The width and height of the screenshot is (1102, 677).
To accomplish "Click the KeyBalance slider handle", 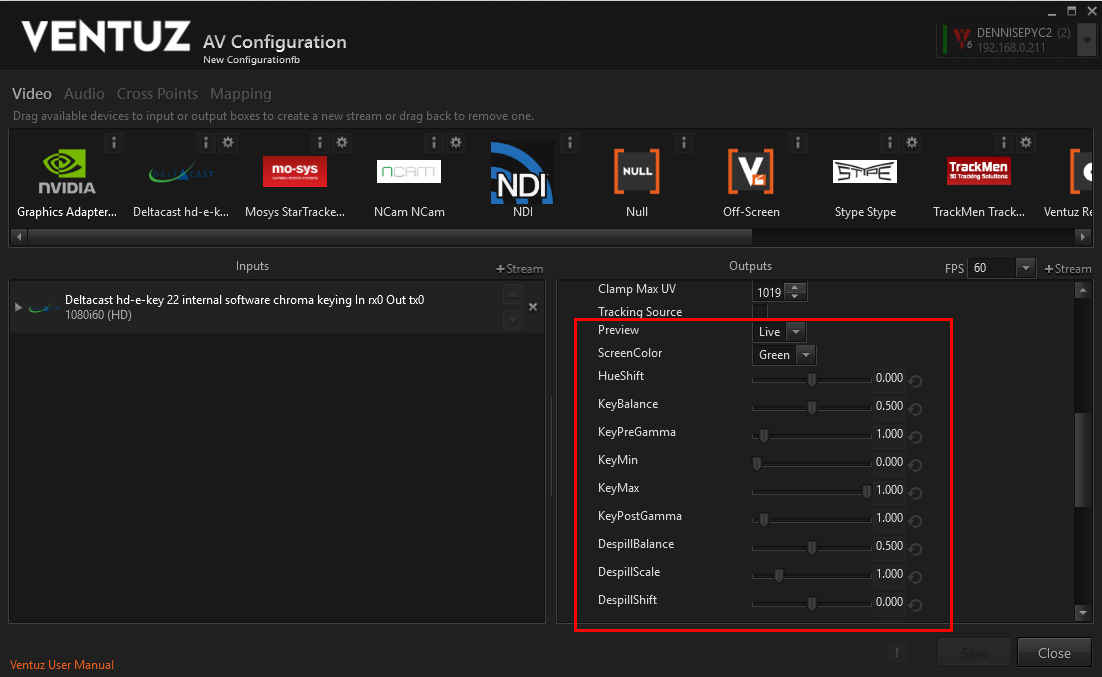I will [811, 407].
